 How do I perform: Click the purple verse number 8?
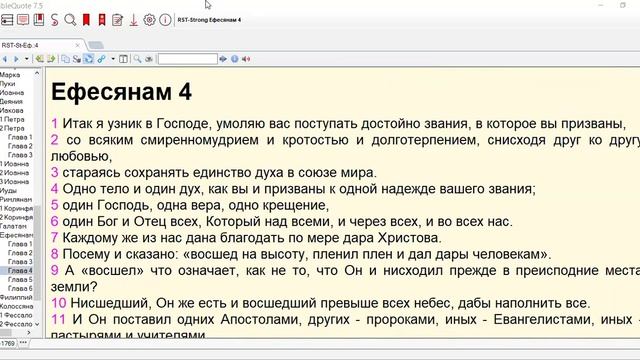pos(55,254)
